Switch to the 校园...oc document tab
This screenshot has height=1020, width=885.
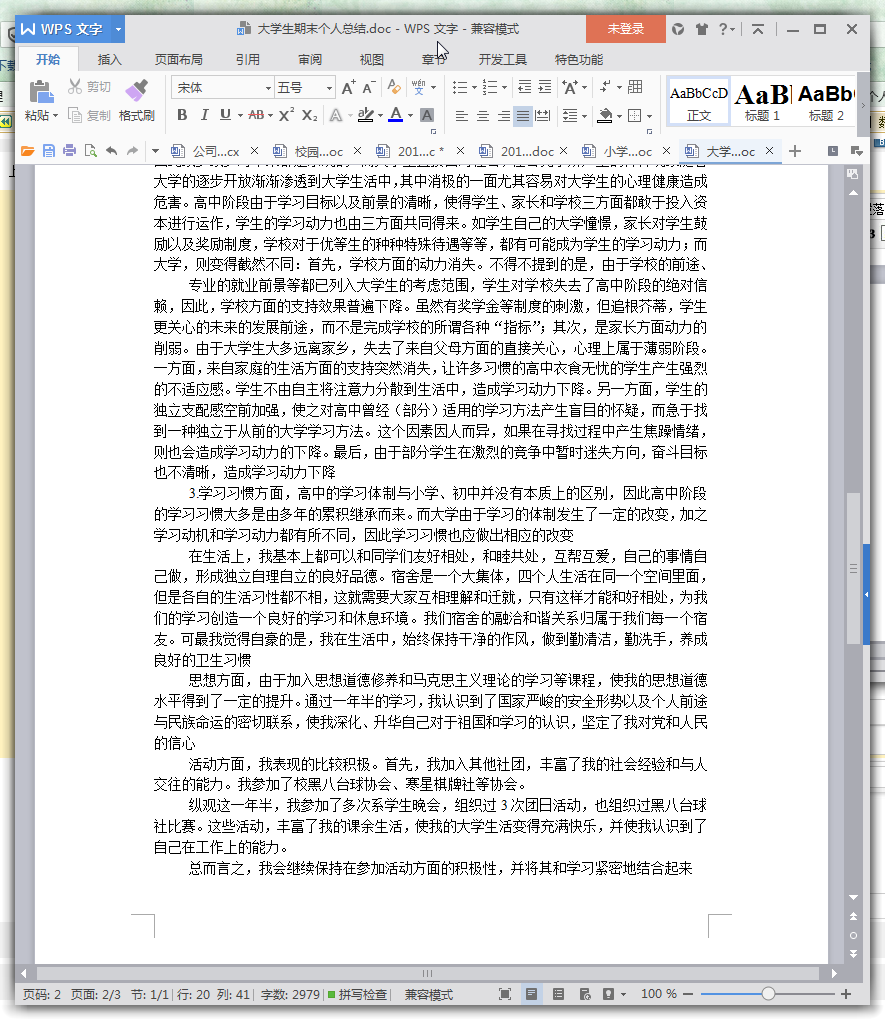pos(318,152)
